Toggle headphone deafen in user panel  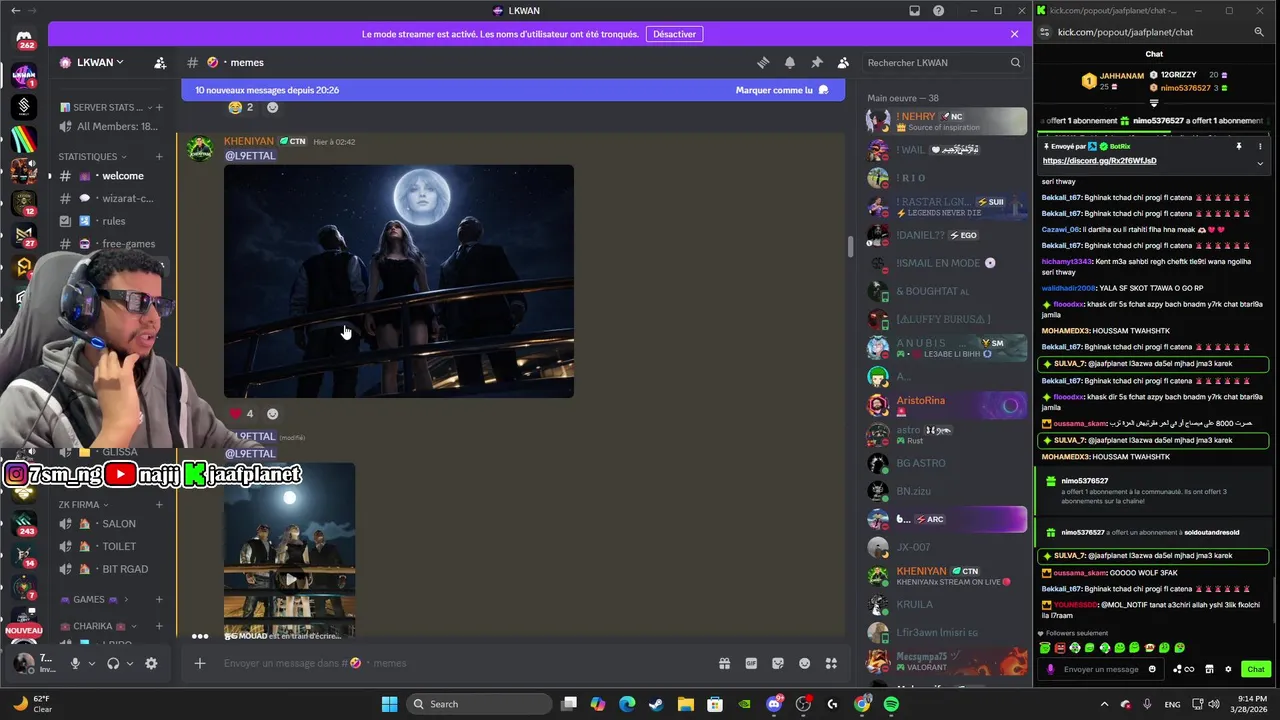tap(113, 663)
